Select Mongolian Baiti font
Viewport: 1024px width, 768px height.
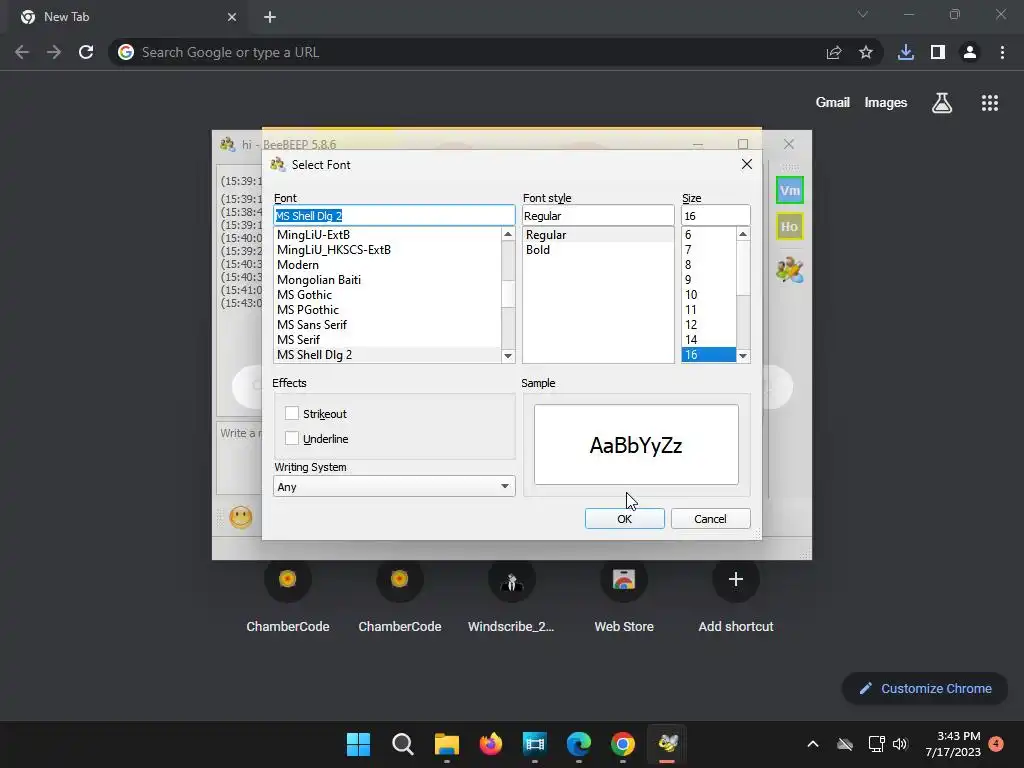pos(388,280)
